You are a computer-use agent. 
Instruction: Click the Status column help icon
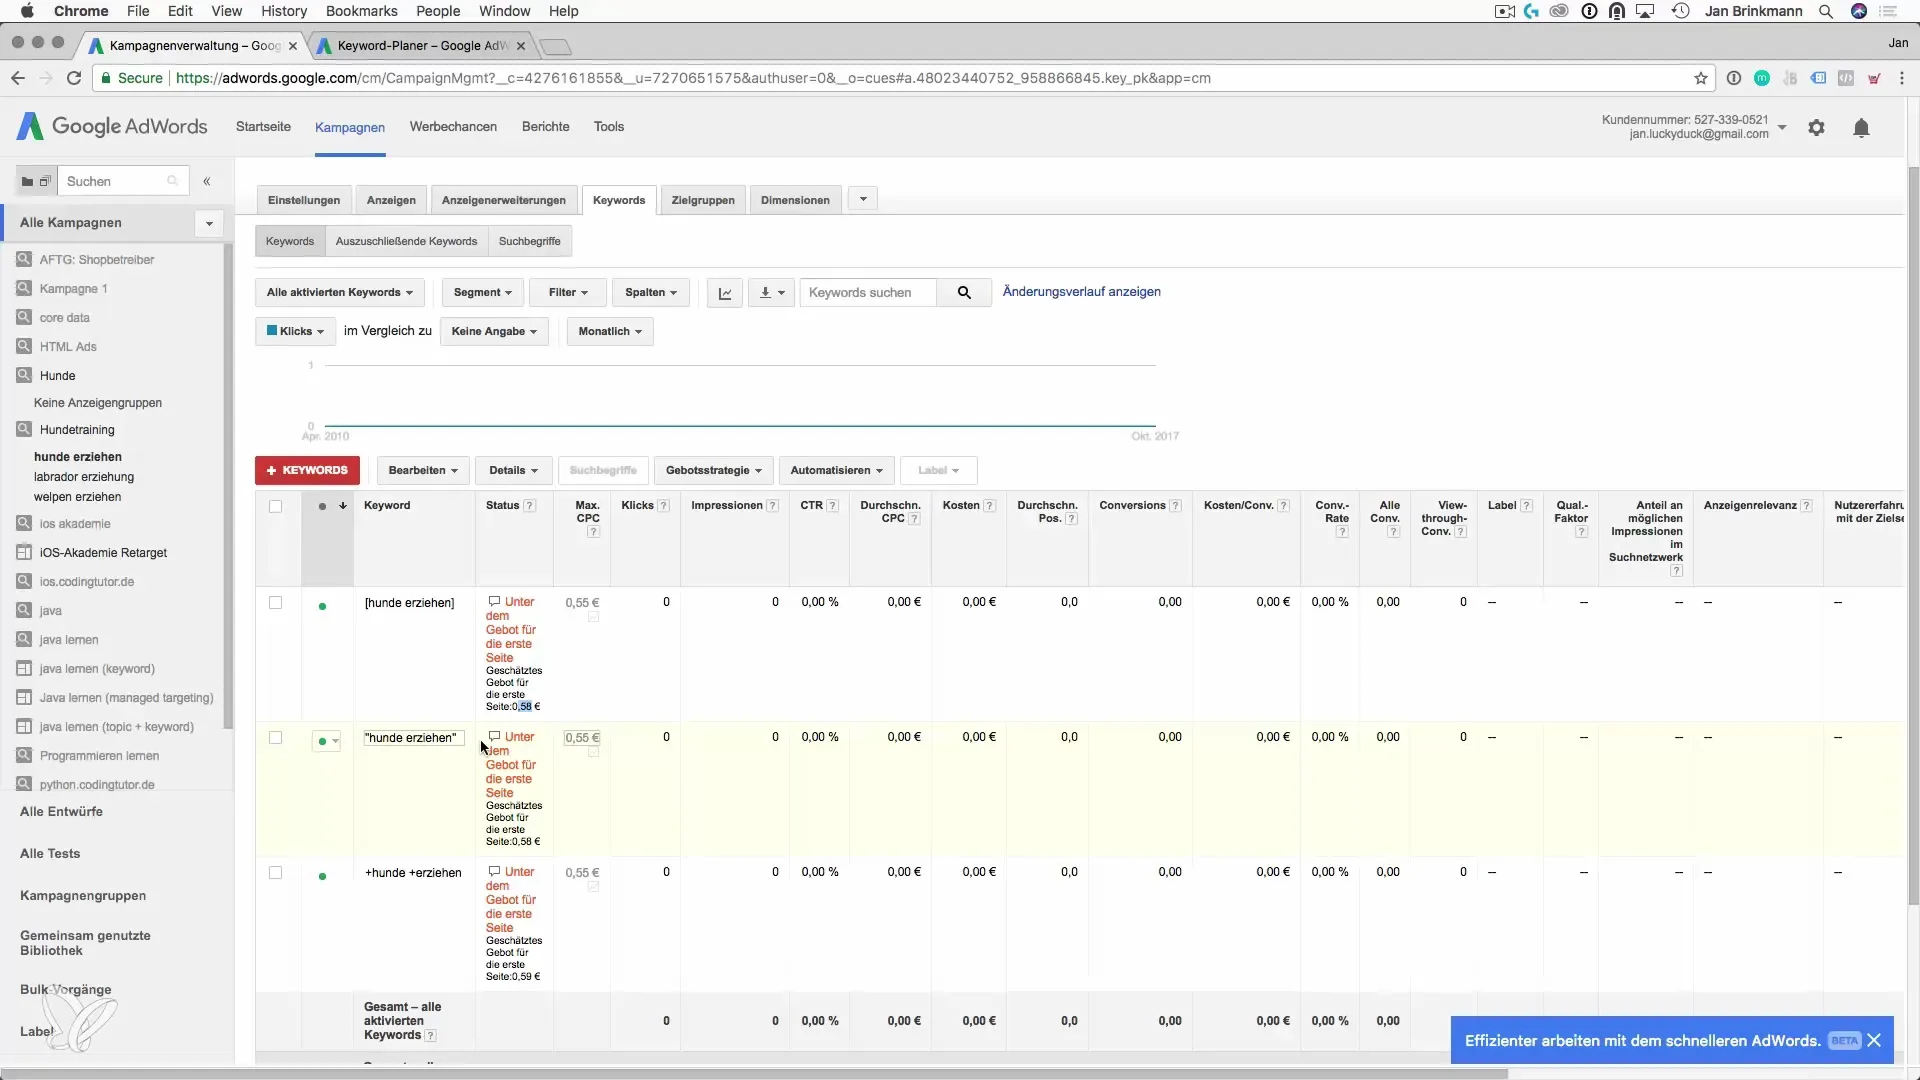[x=530, y=506]
